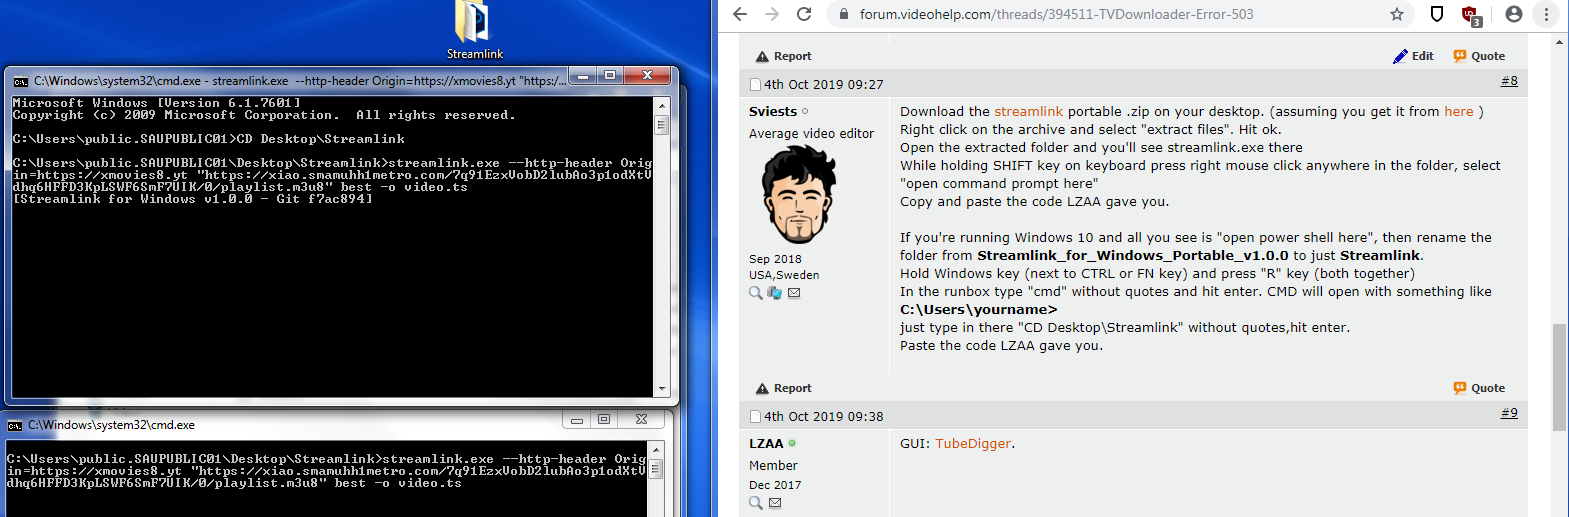1569x517 pixels.
Task: Click the 'USA,Sweden' location text
Action: 784,275
